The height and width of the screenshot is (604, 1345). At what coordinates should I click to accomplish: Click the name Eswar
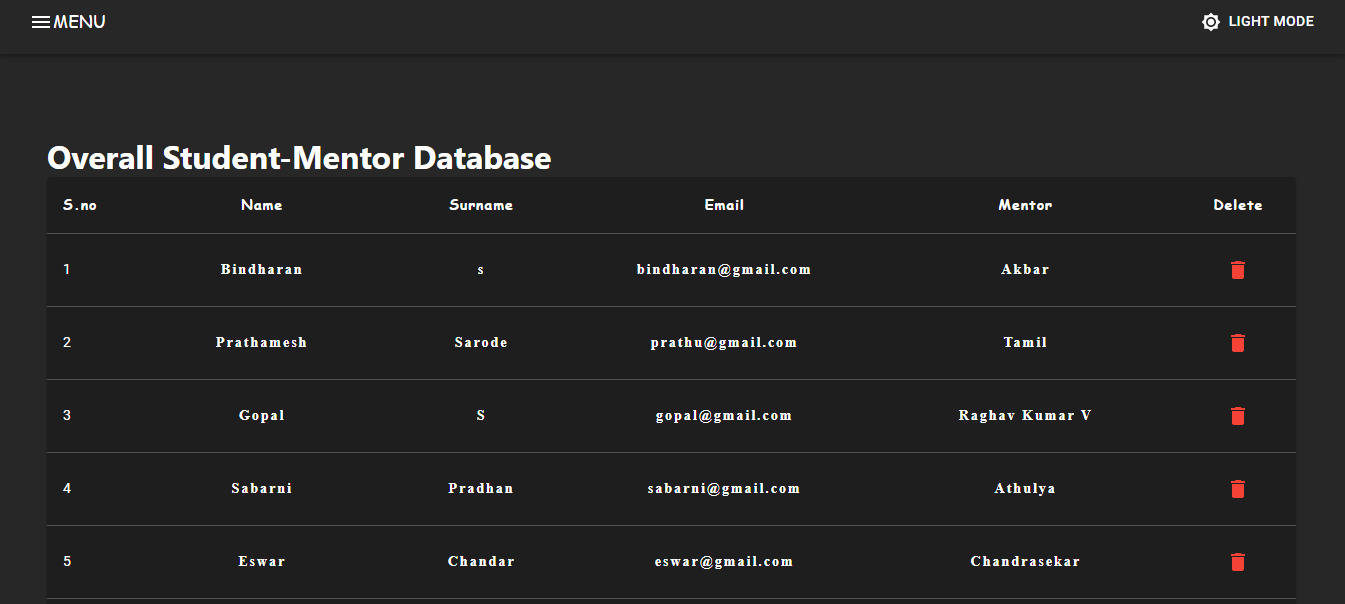[262, 562]
